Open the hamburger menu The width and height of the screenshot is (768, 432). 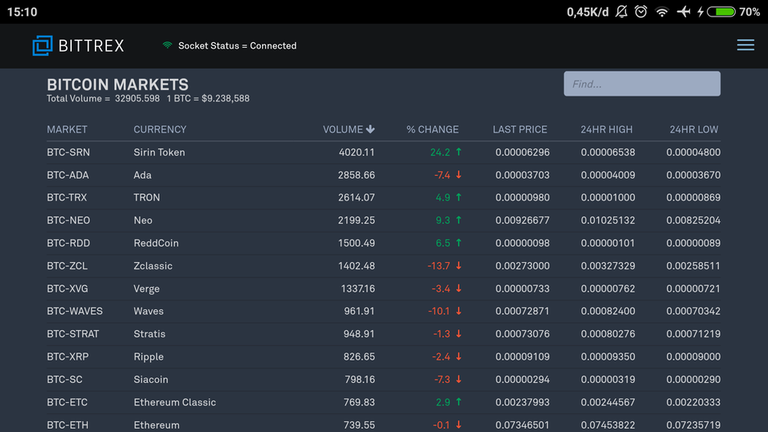tap(745, 45)
